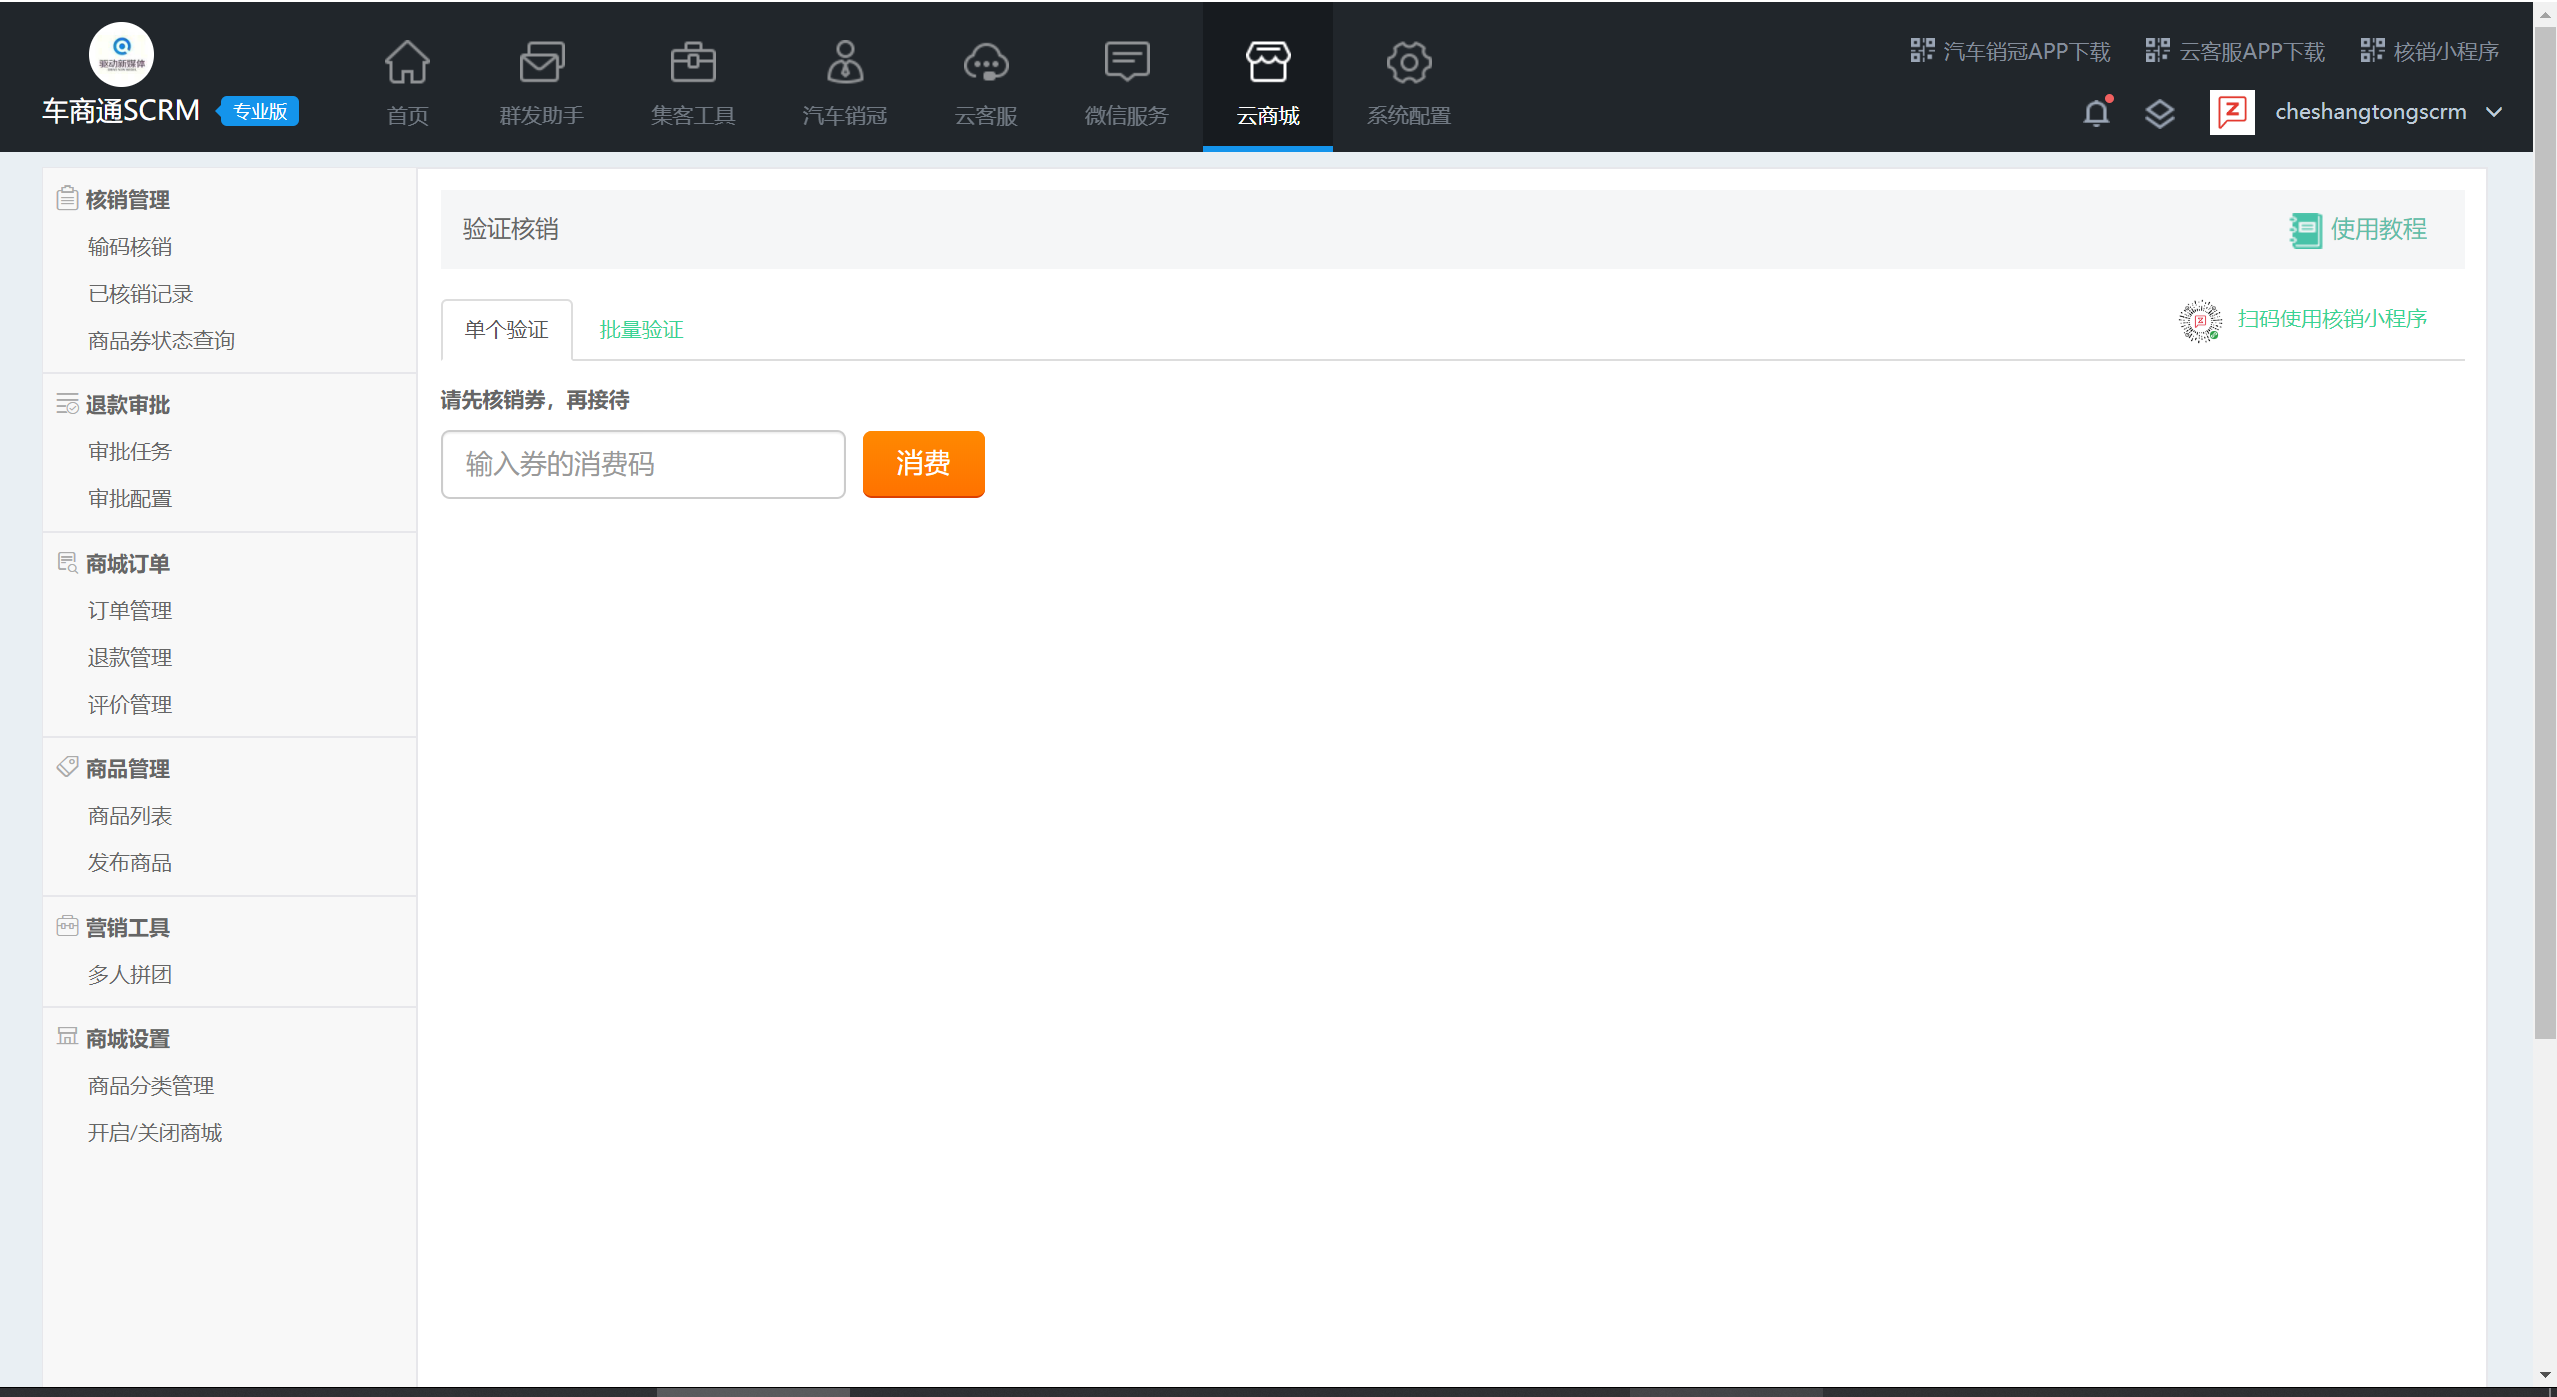Collapse the 核销管理 sidebar section
The height and width of the screenshot is (1397, 2557).
[127, 200]
